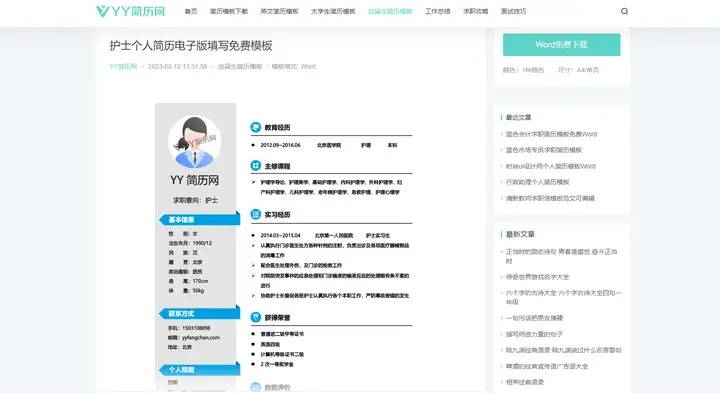The width and height of the screenshot is (720, 393).
Task: Click the 获得荣誉 section icon in the resume
Action: tap(256, 317)
